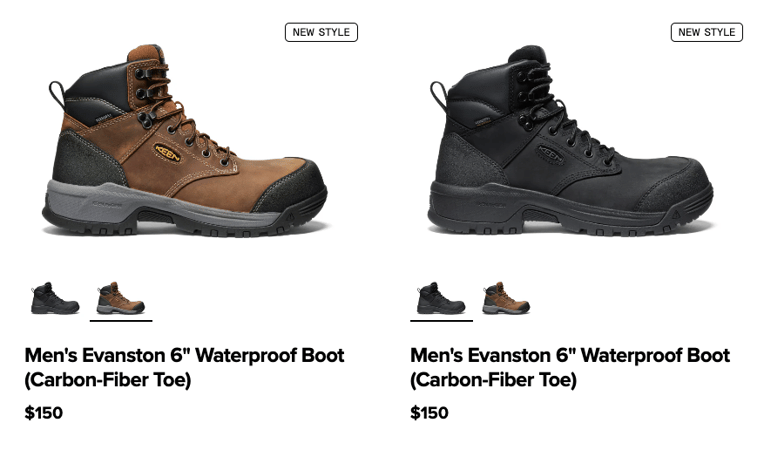Select the underlined black swatch under black boot
This screenshot has height=450, width=764.
point(441,298)
